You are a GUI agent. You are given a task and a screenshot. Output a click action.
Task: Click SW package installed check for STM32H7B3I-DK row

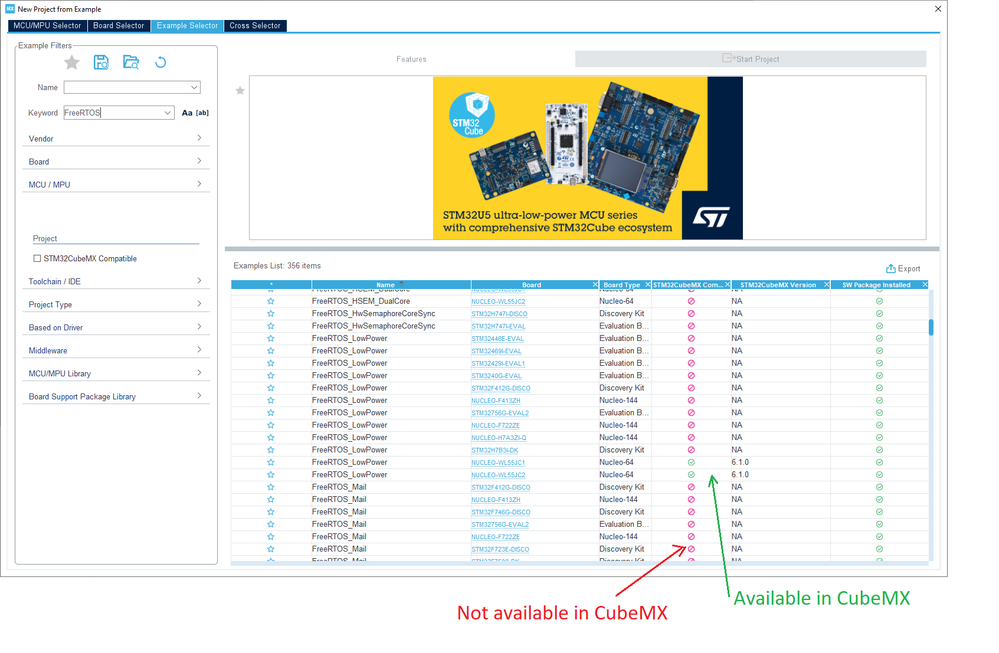(879, 450)
